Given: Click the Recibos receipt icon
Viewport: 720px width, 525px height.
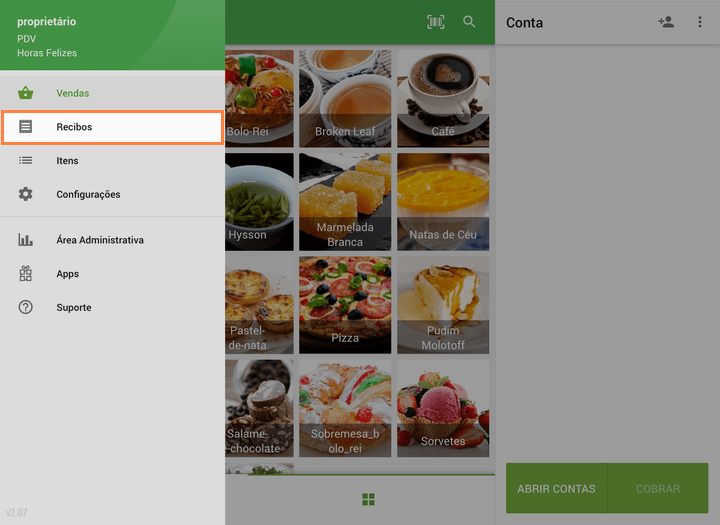Looking at the screenshot, I should pyautogui.click(x=26, y=126).
